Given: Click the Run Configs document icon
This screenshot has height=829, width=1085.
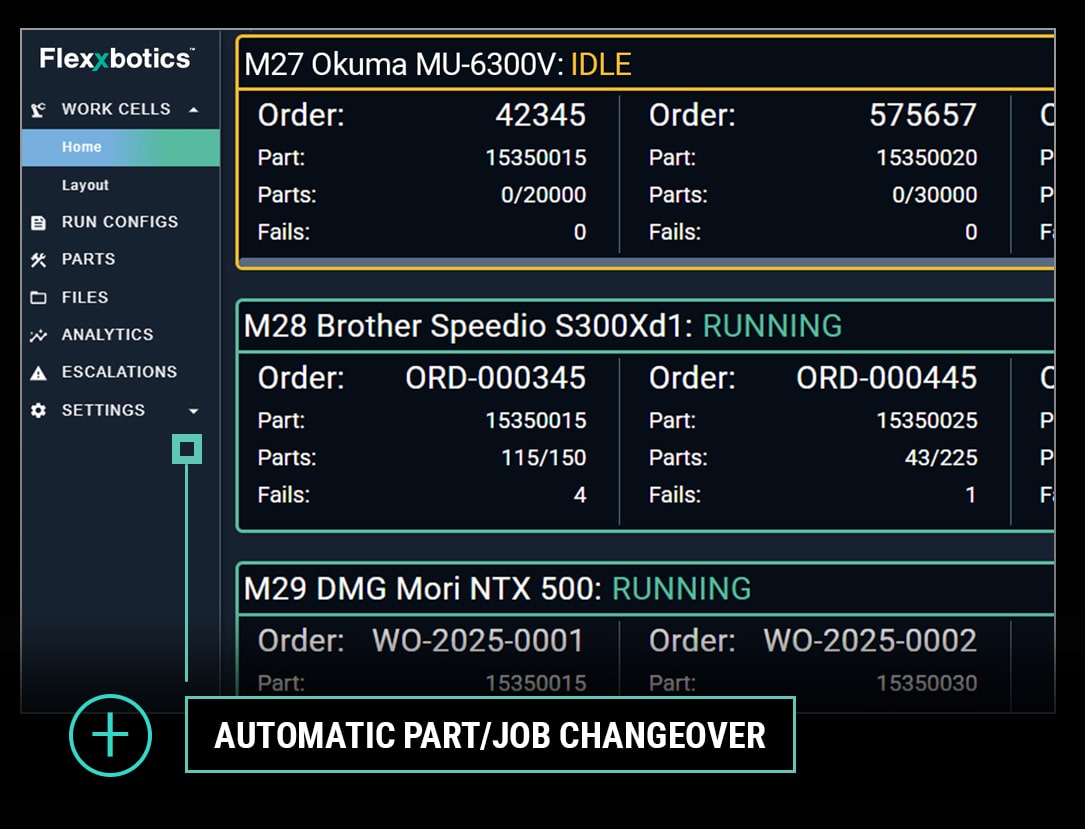Looking at the screenshot, I should [x=39, y=222].
